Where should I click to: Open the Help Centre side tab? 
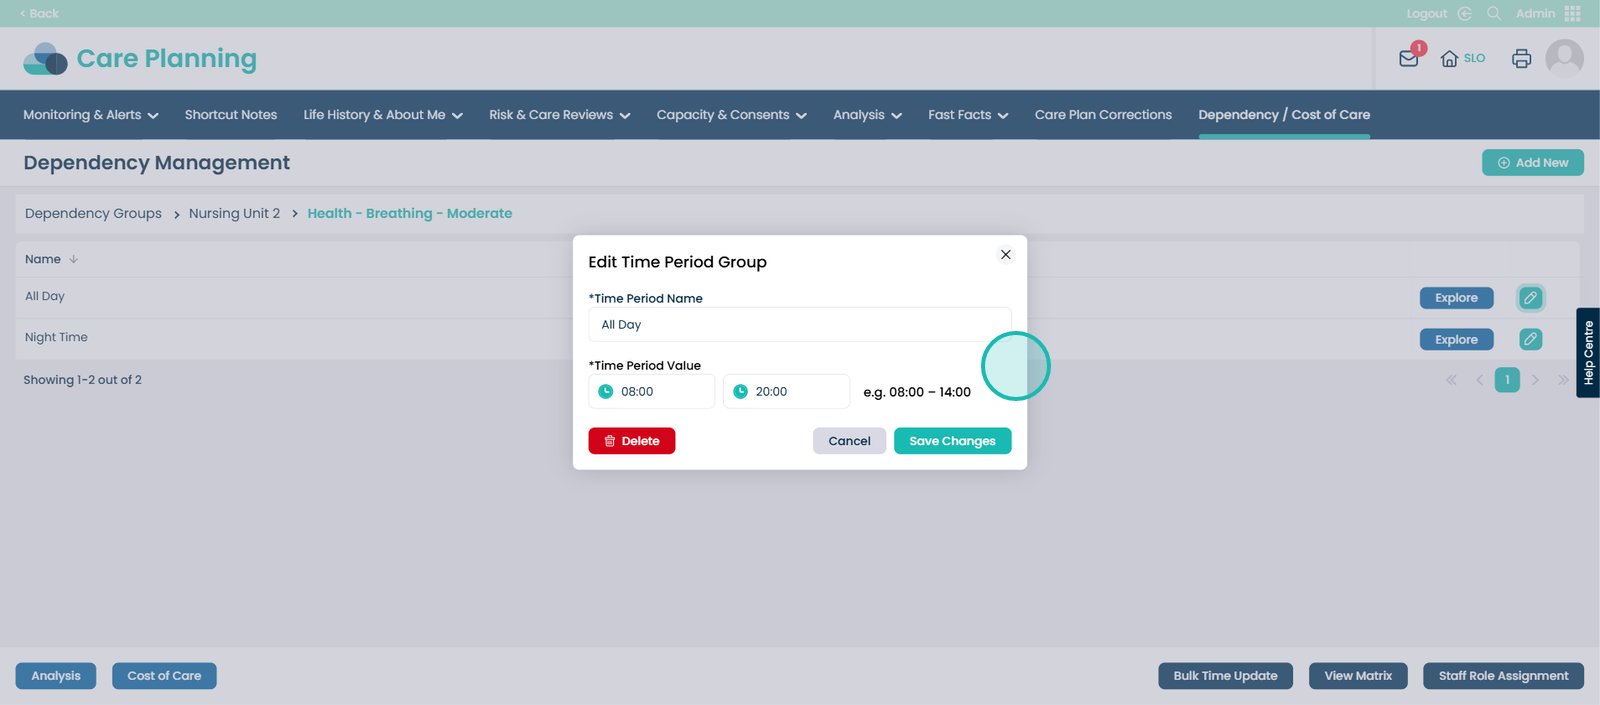(1588, 353)
